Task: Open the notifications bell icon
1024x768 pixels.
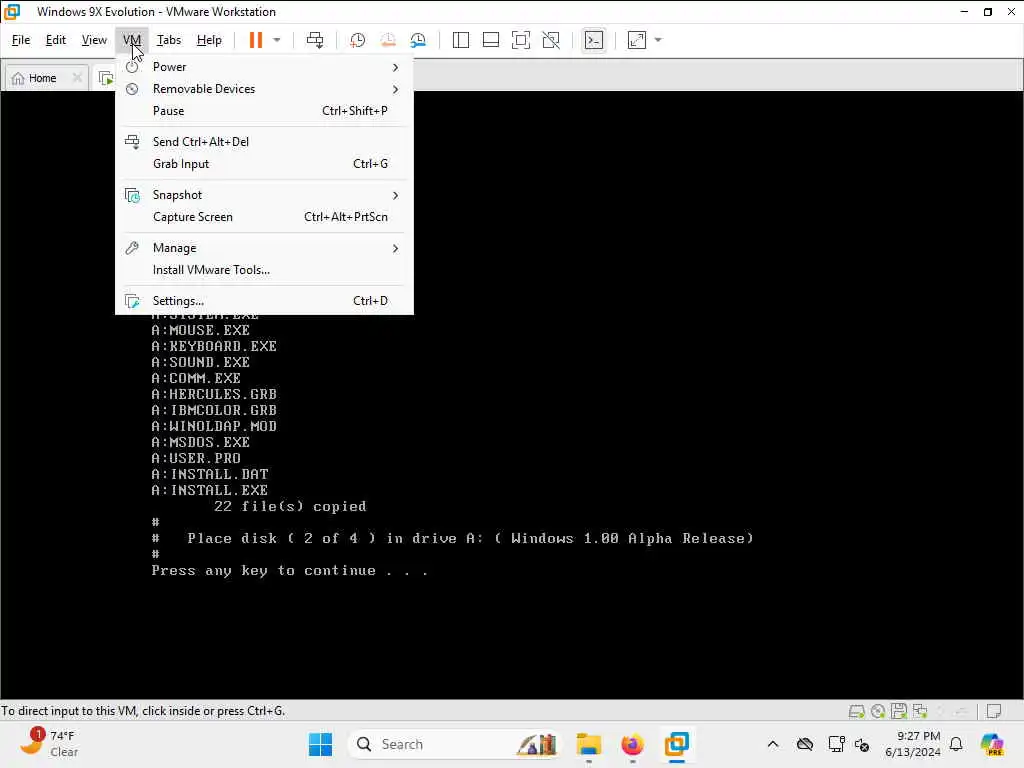Action: click(x=956, y=744)
